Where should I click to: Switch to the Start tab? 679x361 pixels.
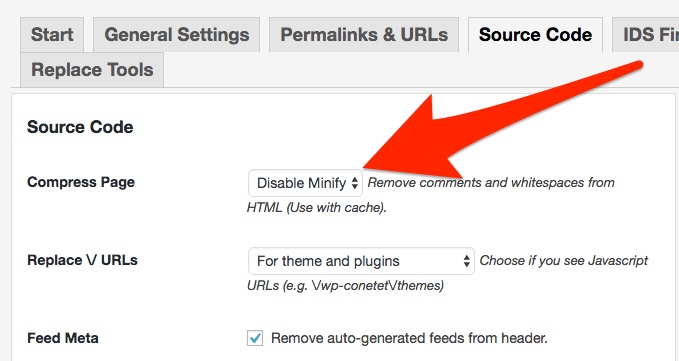click(52, 35)
